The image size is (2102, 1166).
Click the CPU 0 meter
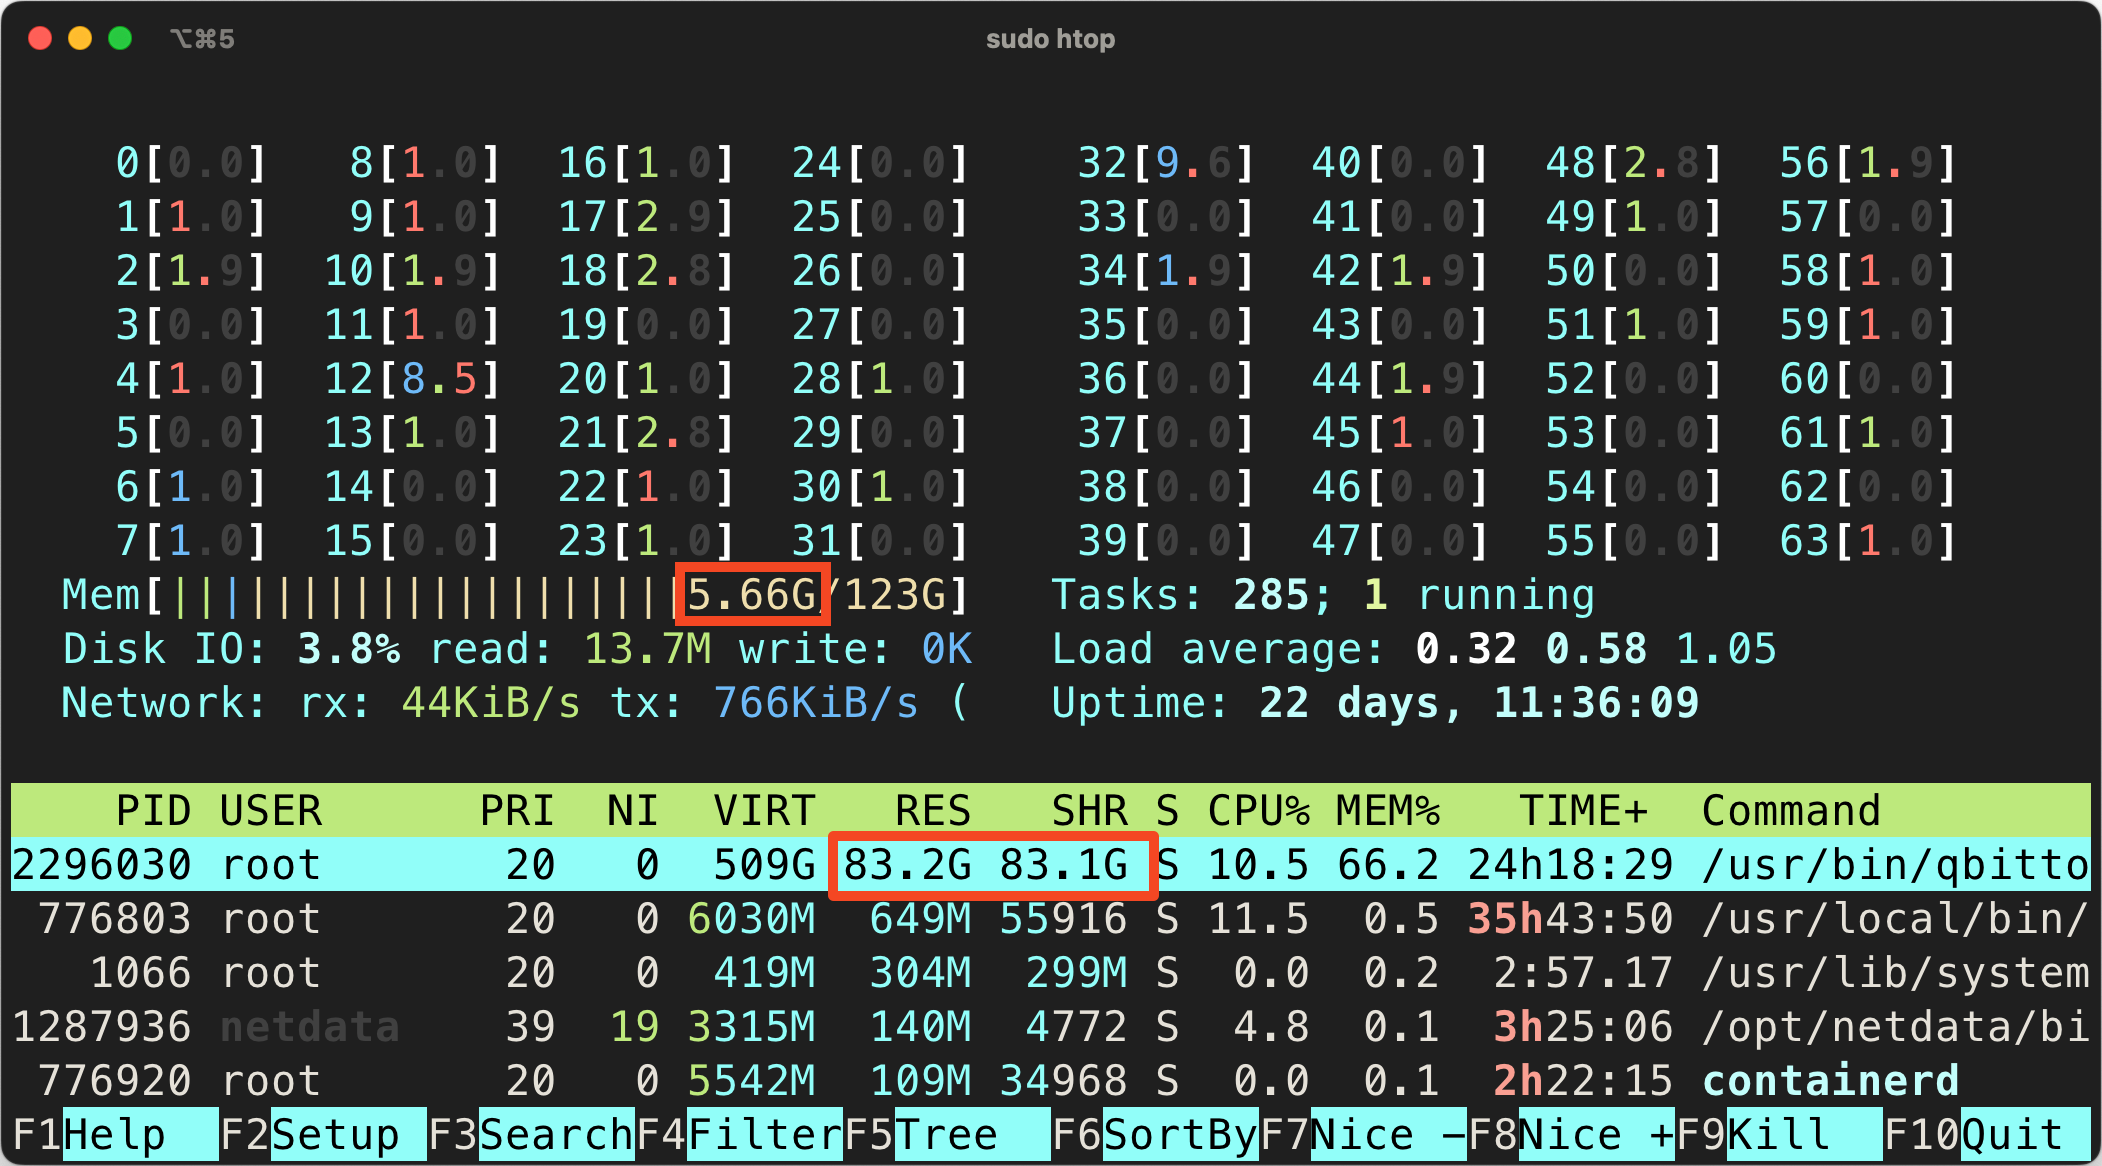[192, 163]
